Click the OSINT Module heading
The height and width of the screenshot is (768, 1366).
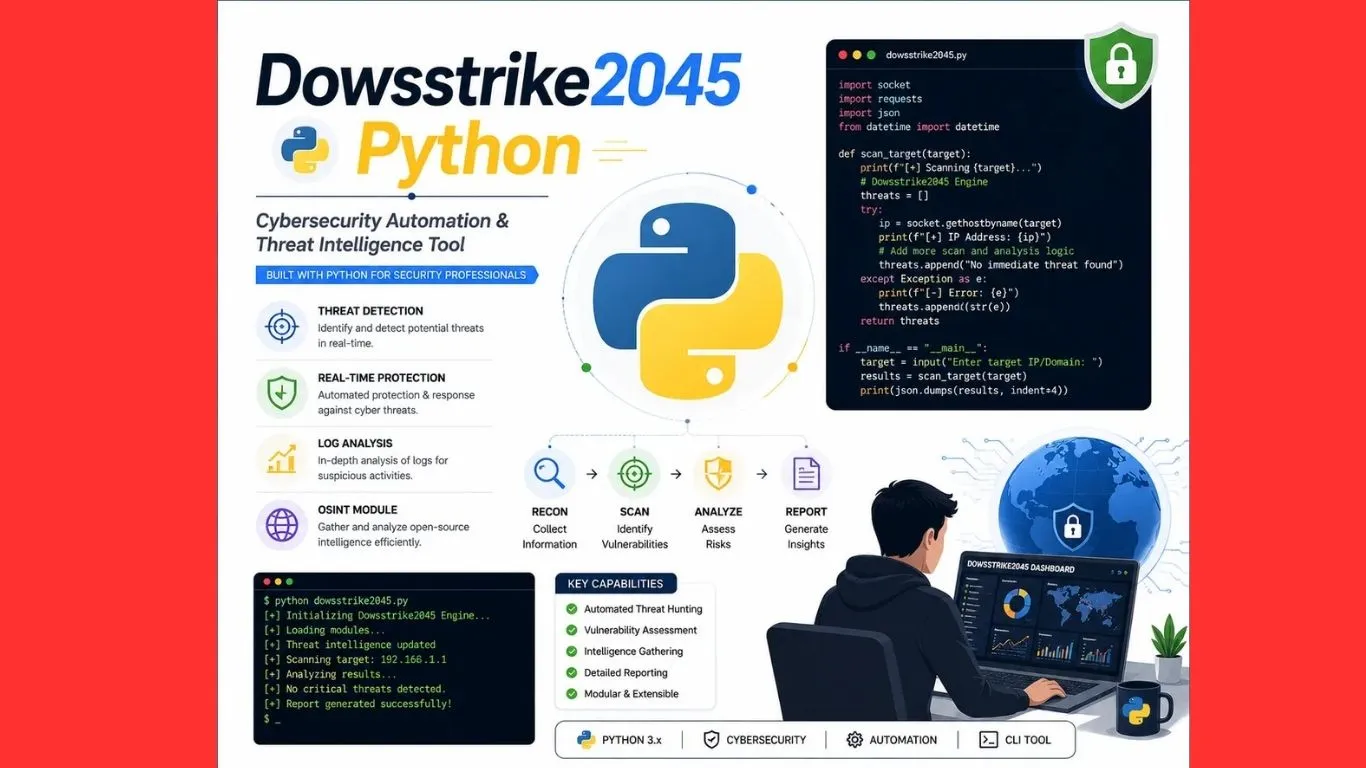coord(358,510)
